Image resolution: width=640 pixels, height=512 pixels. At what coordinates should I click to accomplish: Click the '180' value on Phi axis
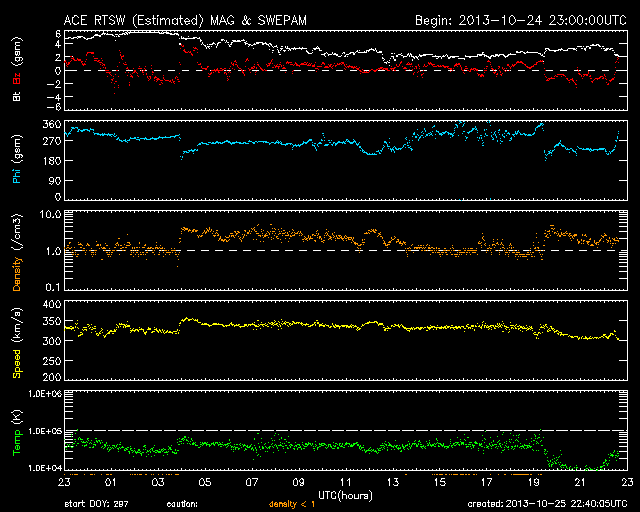point(52,161)
